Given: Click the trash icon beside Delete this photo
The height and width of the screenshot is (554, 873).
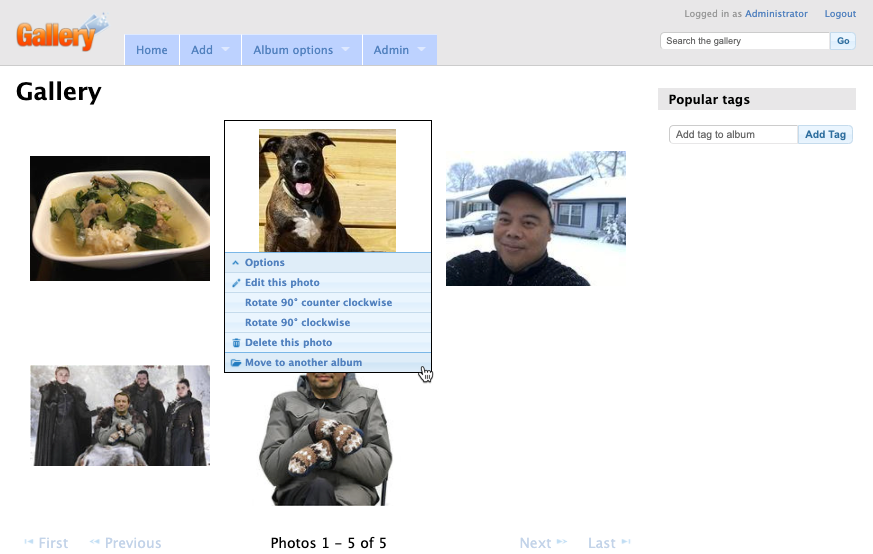Looking at the screenshot, I should pyautogui.click(x=236, y=343).
